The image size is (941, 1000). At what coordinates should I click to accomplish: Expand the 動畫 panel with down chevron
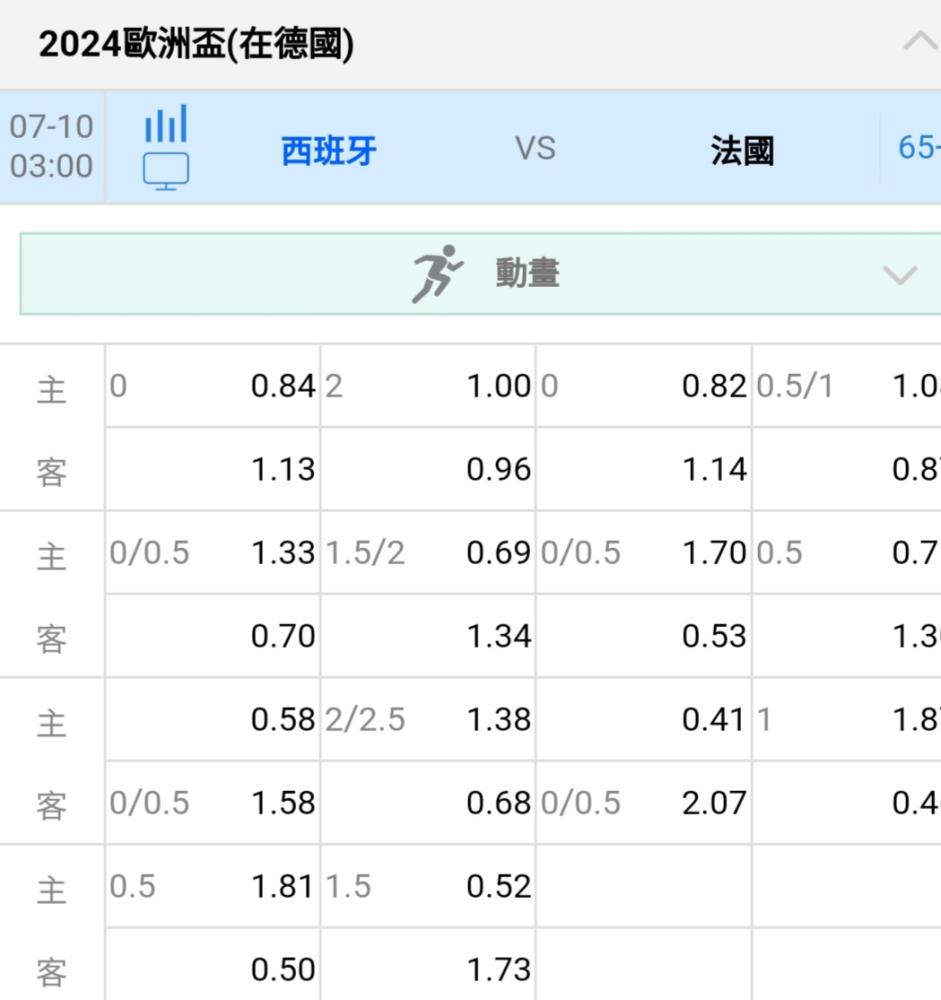click(900, 275)
